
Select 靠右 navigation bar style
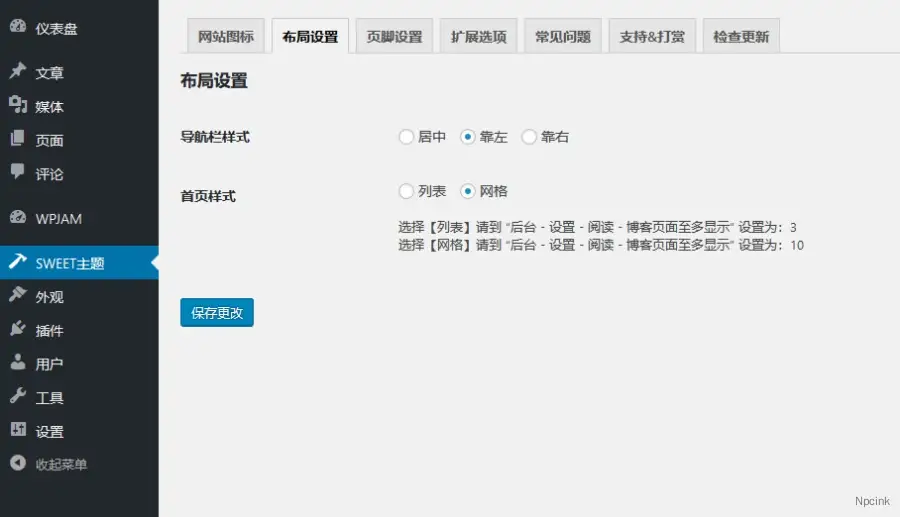(x=529, y=137)
